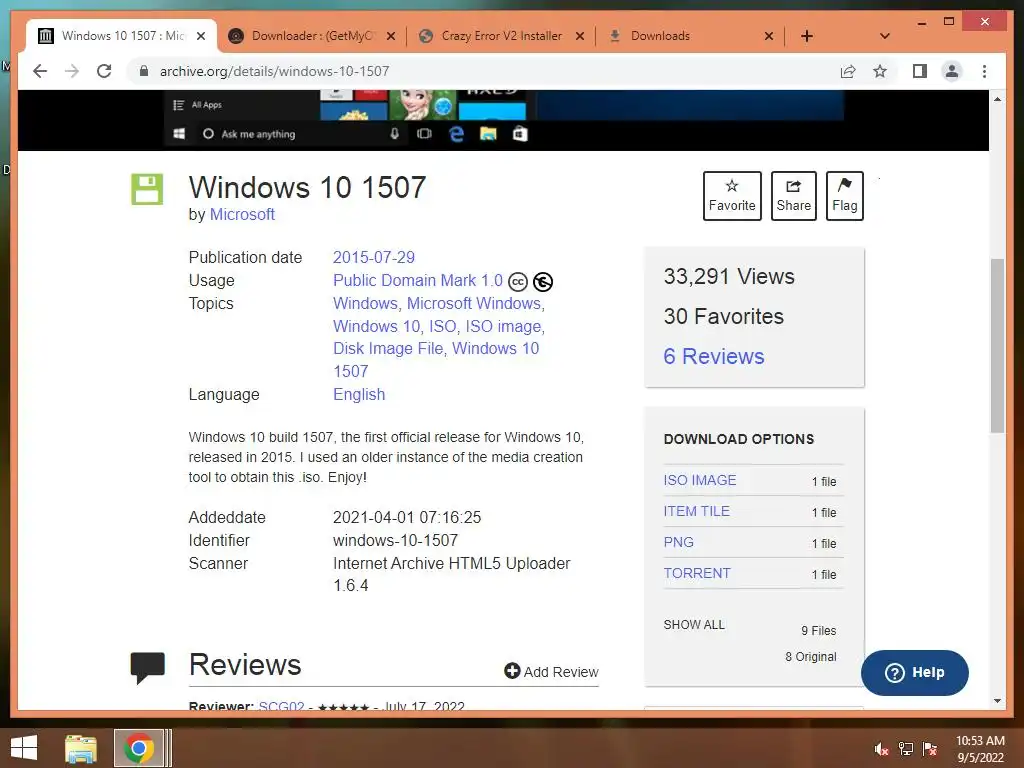Click the Edge icon in the preview image
1024x768 pixels.
(x=456, y=134)
